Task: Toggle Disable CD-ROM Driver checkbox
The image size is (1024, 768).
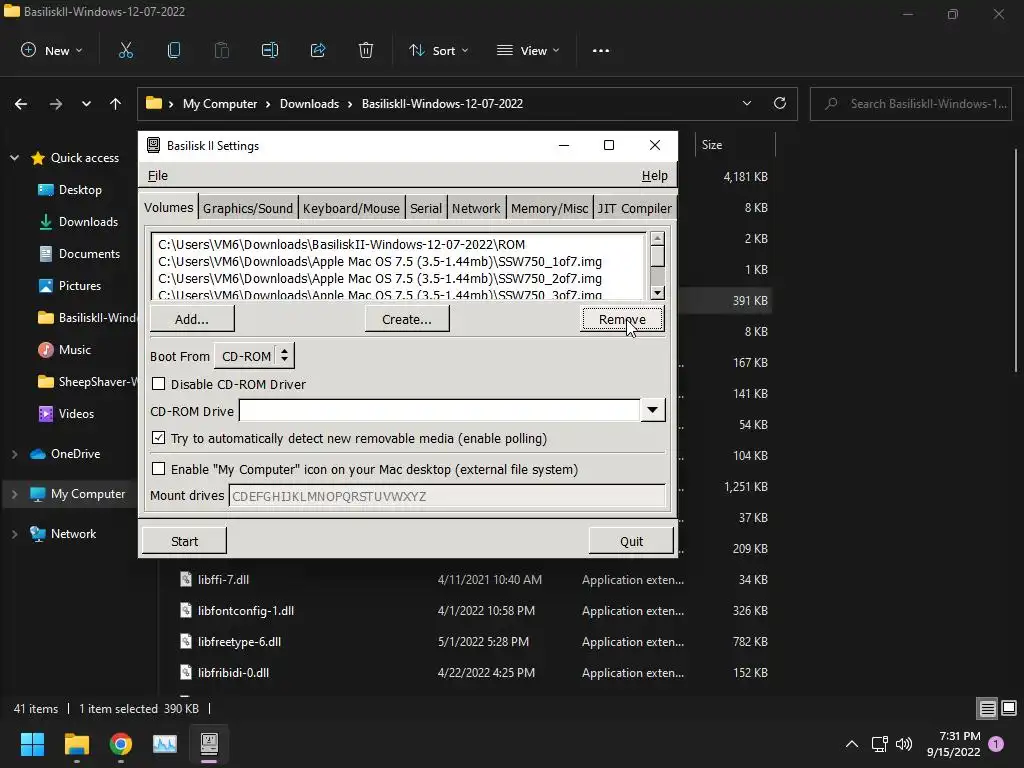Action: point(159,384)
